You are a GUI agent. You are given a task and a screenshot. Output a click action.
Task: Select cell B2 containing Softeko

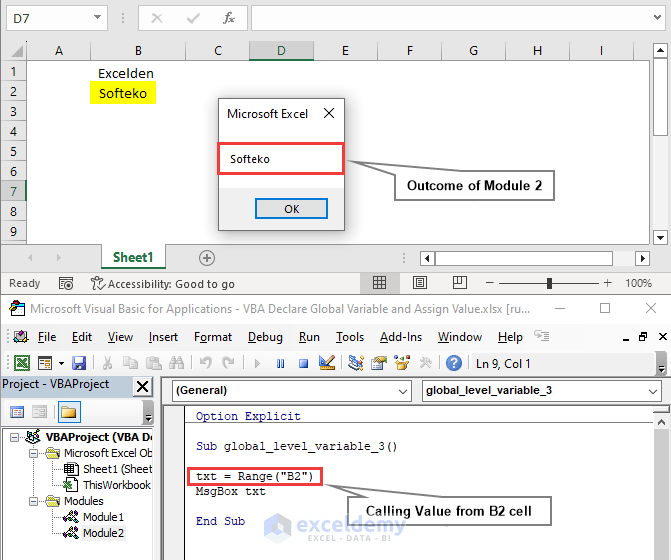[123, 93]
